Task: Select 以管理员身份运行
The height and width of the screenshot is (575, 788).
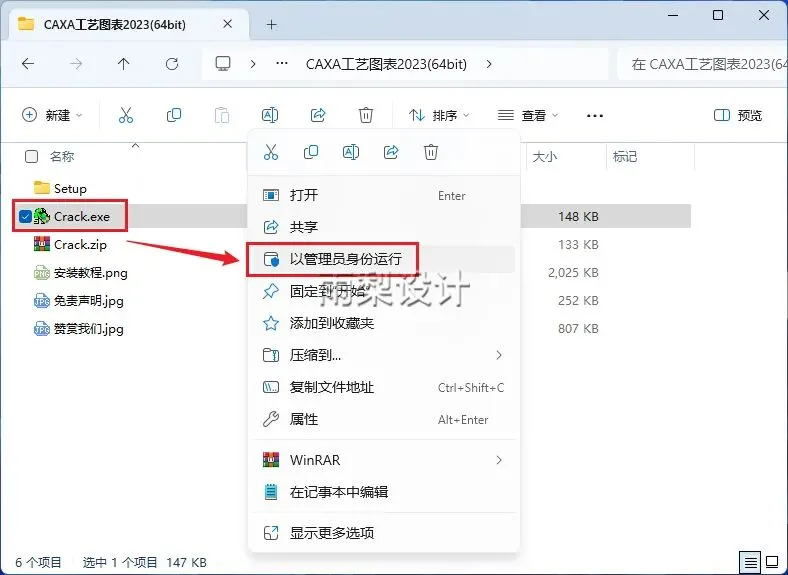Action: 383,259
